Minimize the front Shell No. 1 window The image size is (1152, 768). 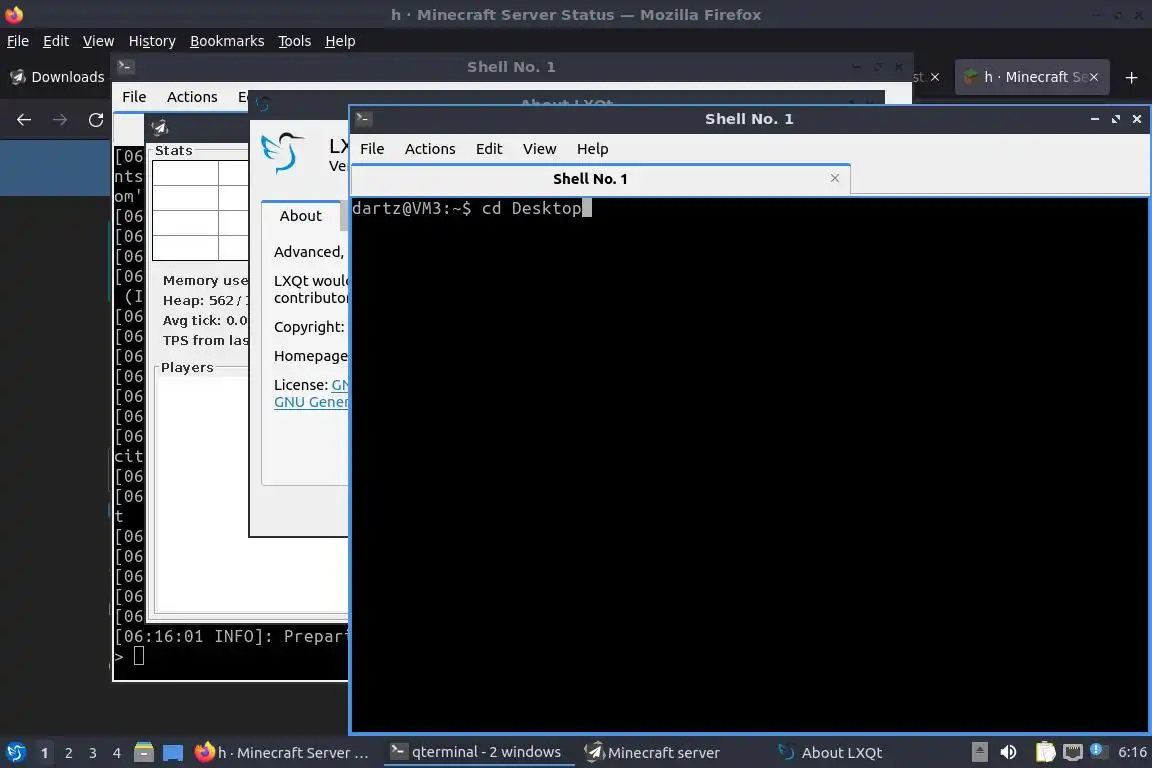1095,118
